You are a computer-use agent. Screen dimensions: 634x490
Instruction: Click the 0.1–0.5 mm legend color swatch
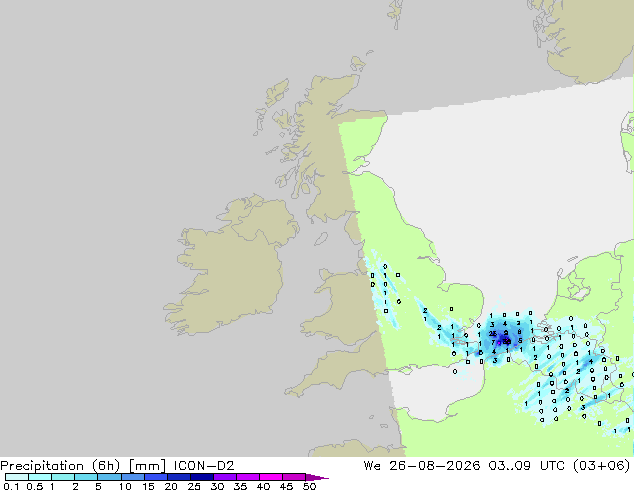click(x=17, y=477)
